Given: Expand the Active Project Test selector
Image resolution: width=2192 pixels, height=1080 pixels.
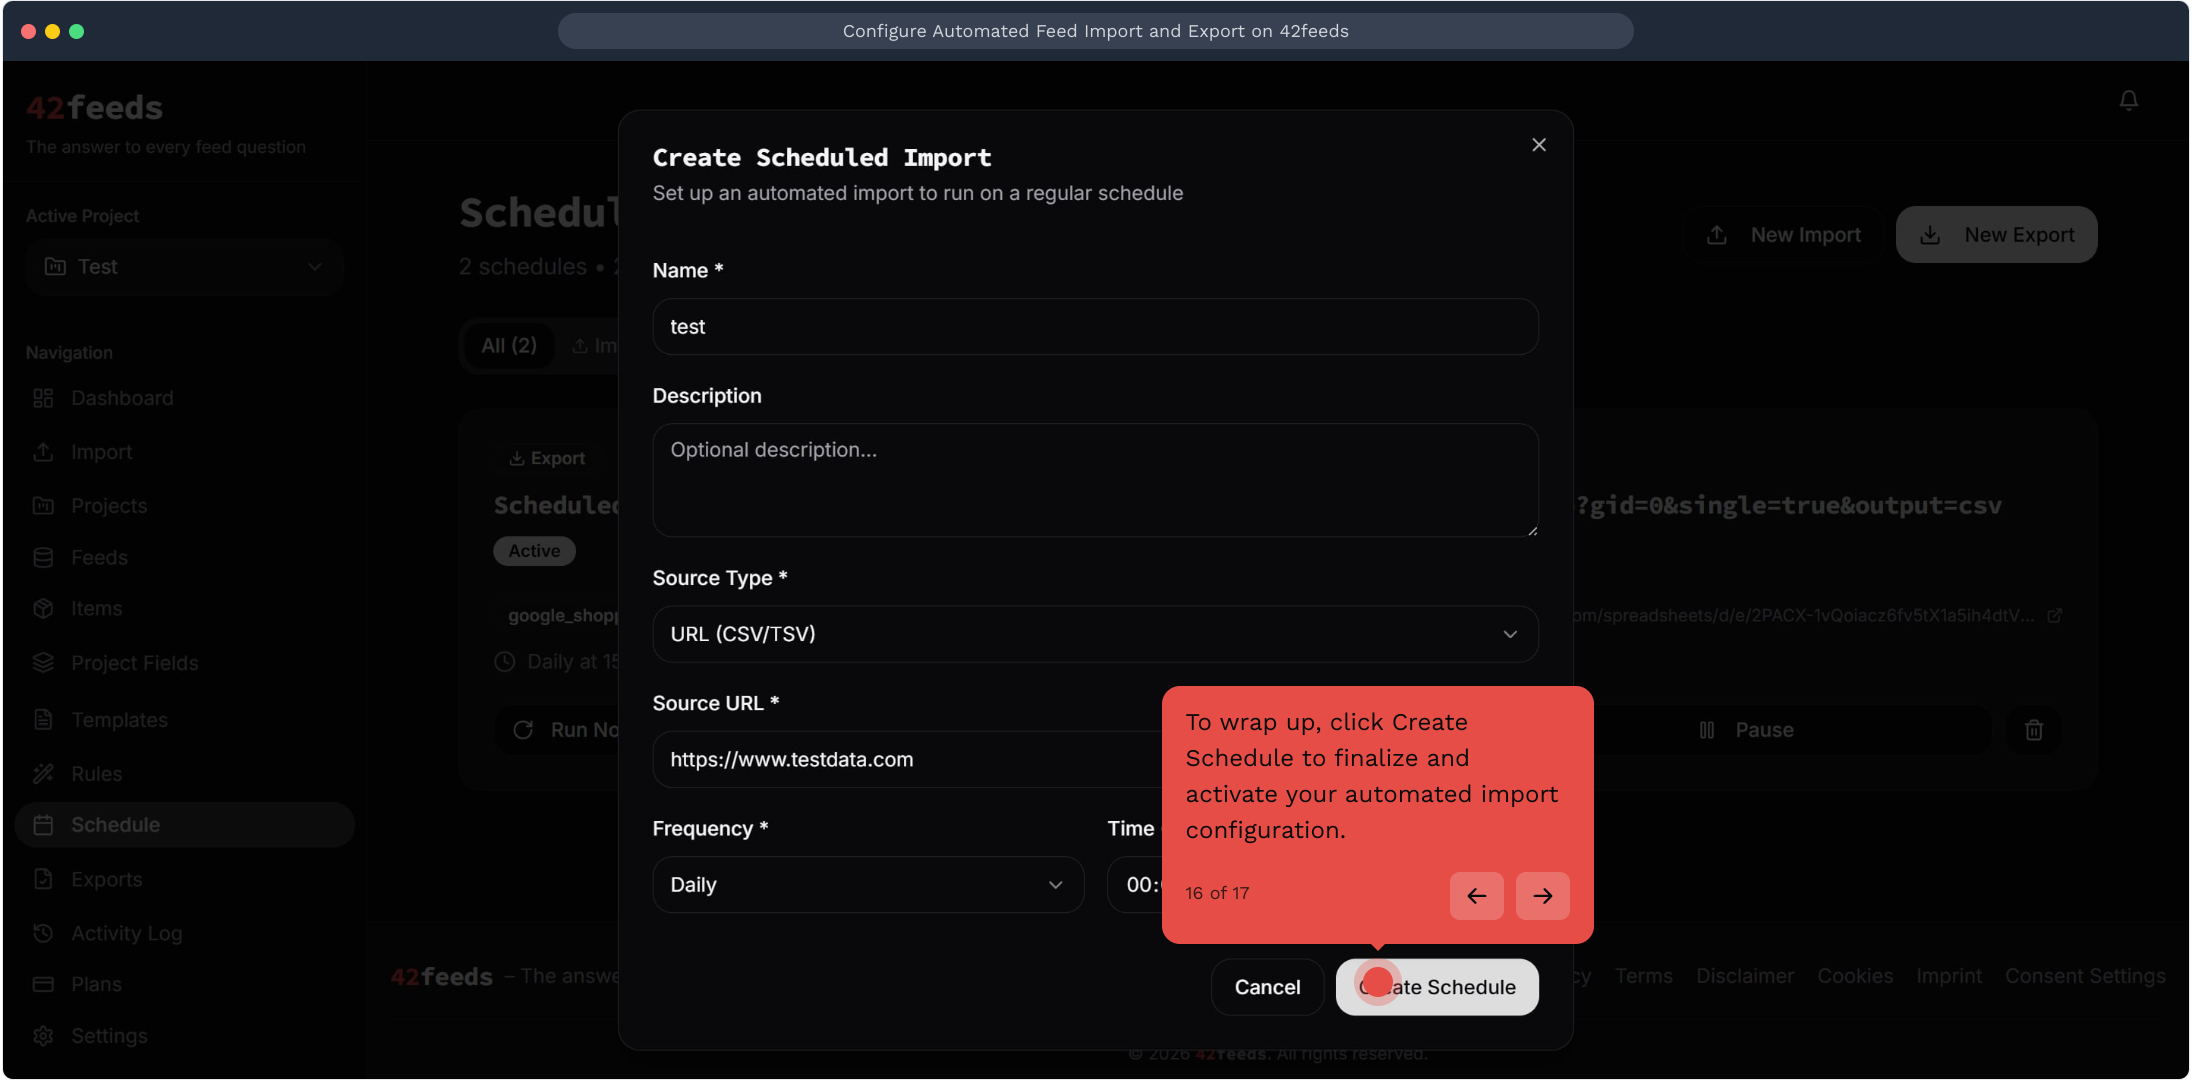Looking at the screenshot, I should click(x=184, y=267).
